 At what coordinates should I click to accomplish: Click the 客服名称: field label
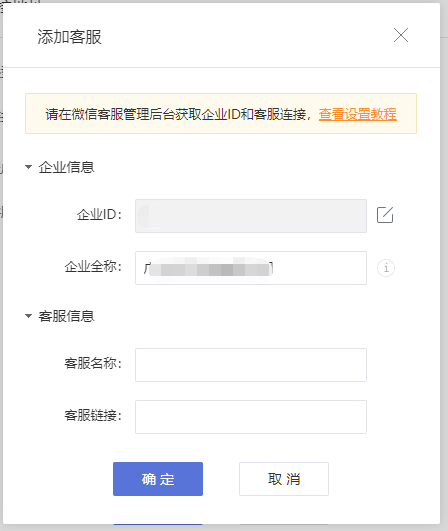pyautogui.click(x=93, y=363)
